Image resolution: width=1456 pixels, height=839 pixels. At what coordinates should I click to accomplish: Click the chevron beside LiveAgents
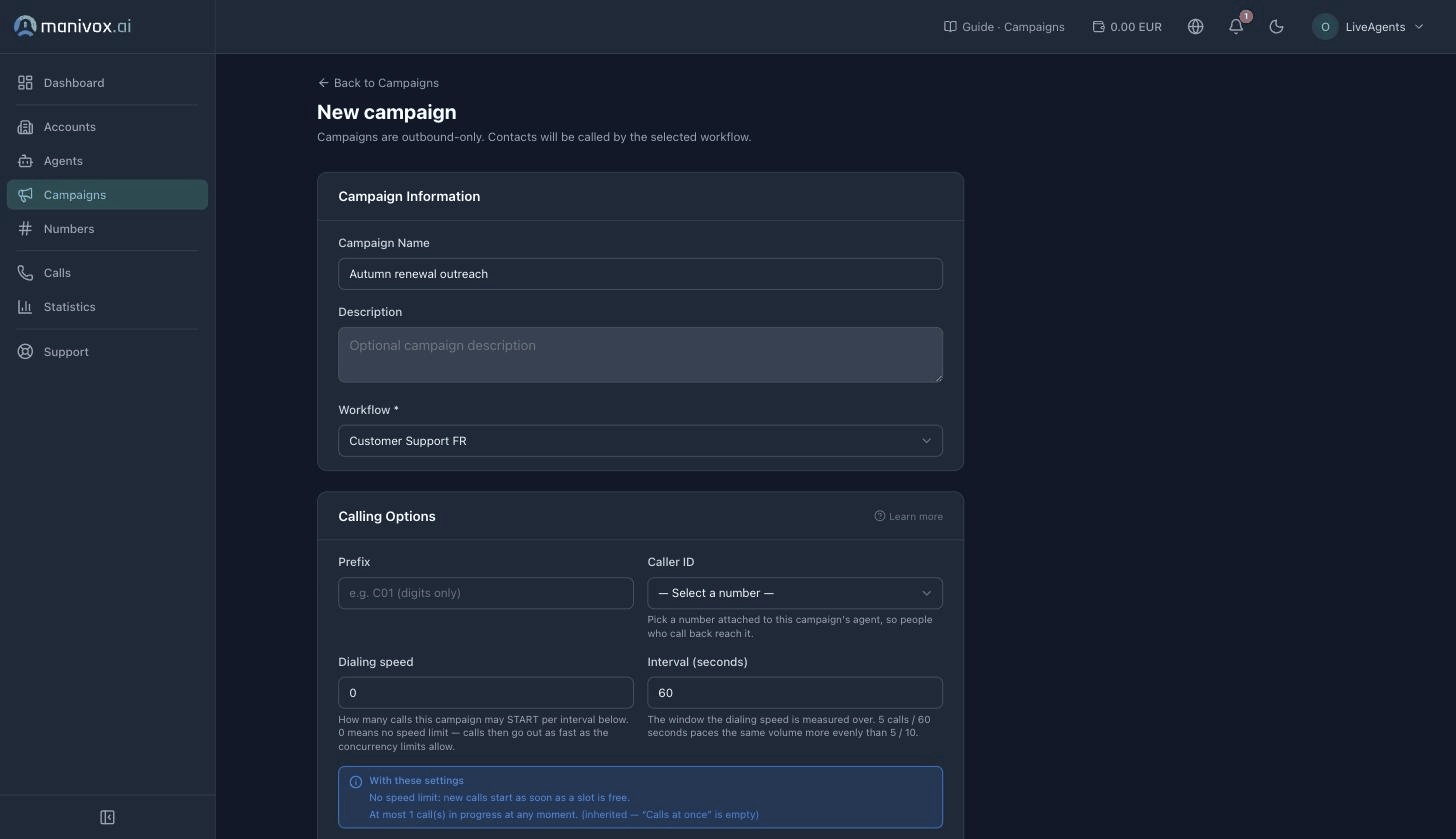(x=1418, y=27)
